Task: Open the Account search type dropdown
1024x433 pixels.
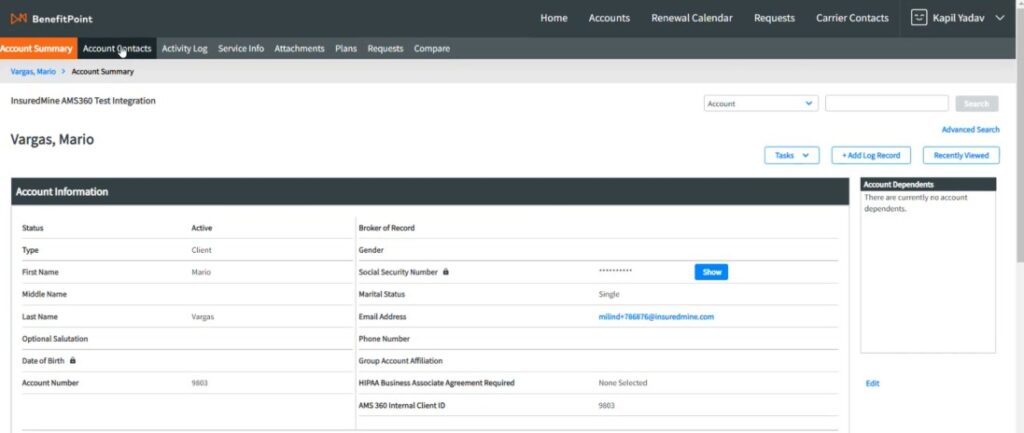Action: pyautogui.click(x=761, y=103)
